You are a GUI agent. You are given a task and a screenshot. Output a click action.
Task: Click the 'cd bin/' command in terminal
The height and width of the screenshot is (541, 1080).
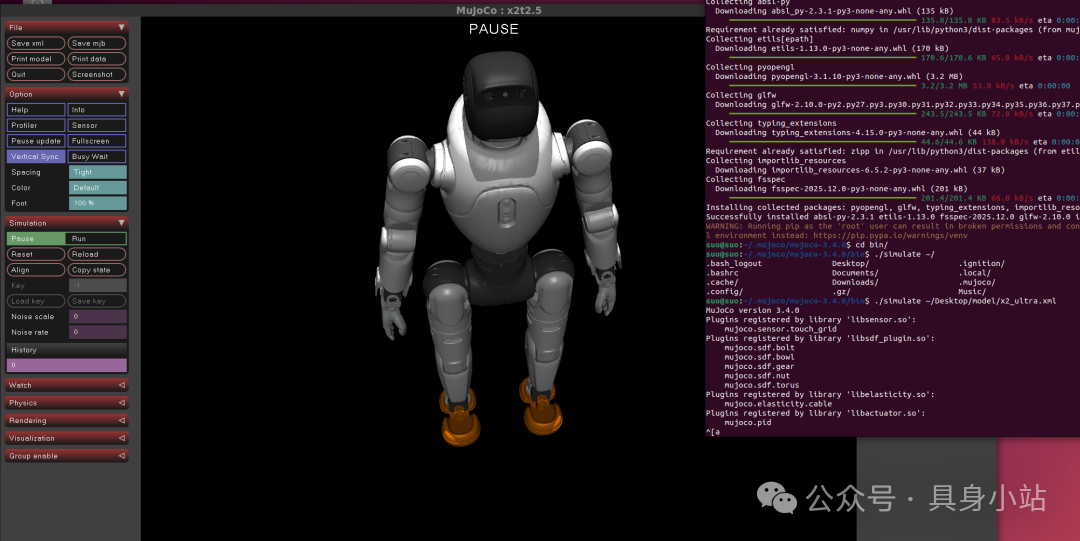pyautogui.click(x=871, y=245)
